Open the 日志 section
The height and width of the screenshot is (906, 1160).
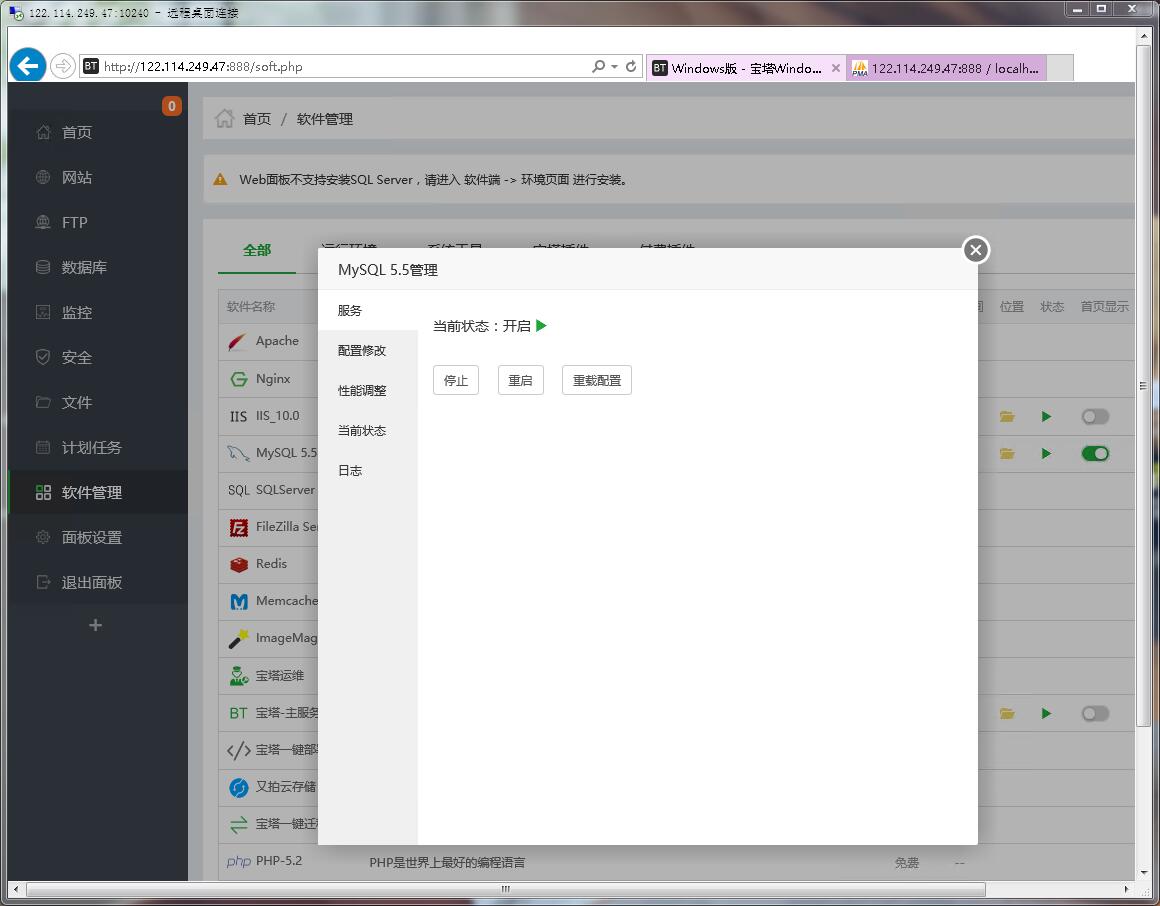[368, 470]
